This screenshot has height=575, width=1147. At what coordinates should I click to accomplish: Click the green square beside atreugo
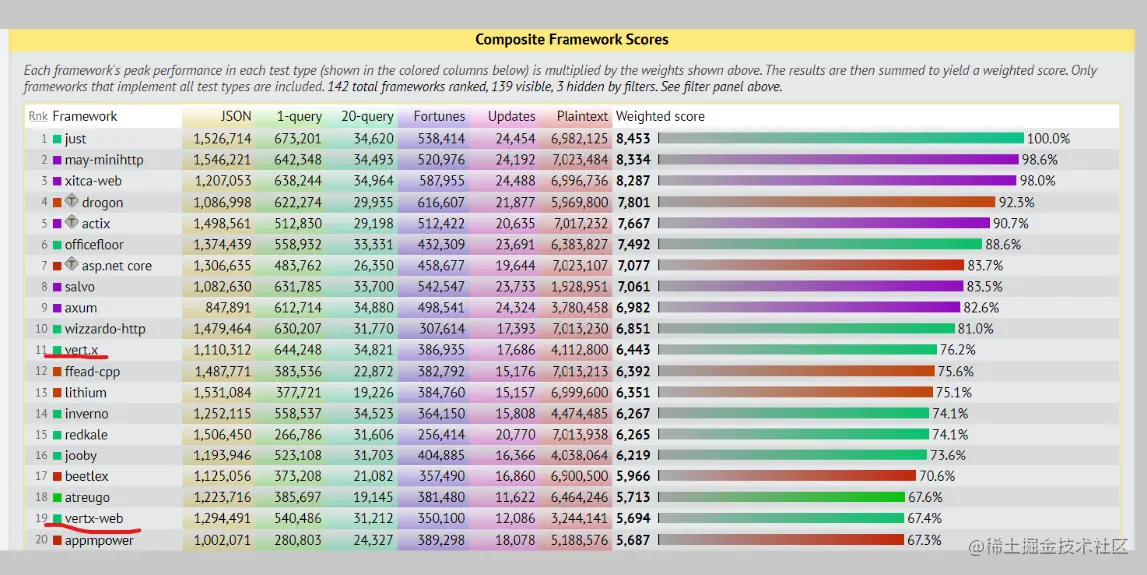[57, 498]
